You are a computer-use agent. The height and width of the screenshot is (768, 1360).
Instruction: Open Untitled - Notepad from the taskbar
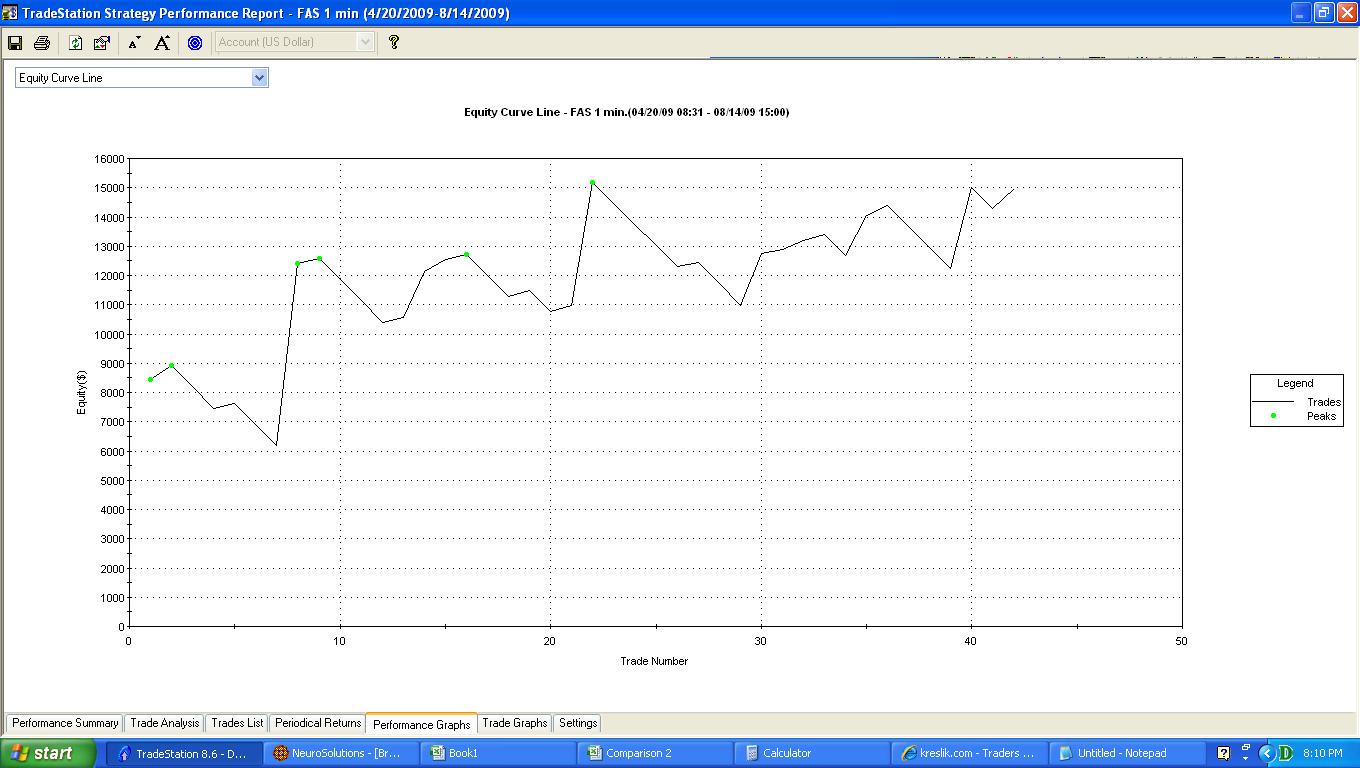click(1127, 753)
